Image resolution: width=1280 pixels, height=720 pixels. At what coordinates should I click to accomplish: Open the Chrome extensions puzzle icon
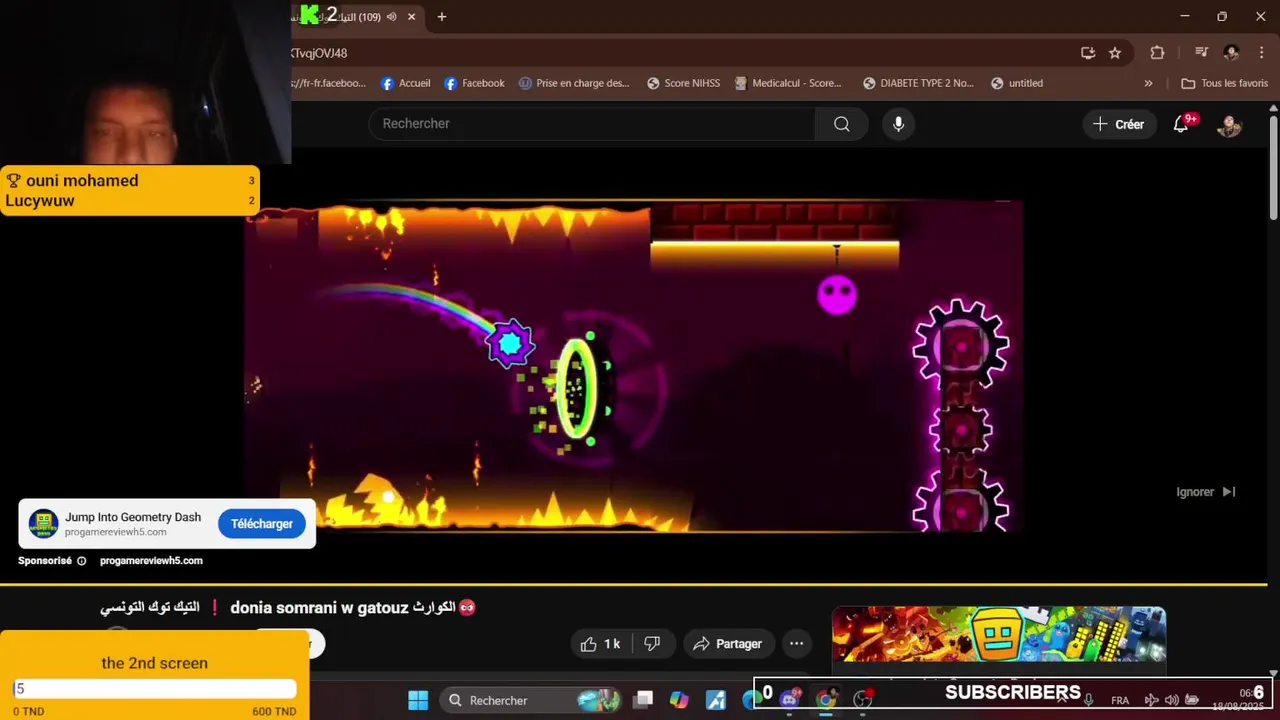1158,53
